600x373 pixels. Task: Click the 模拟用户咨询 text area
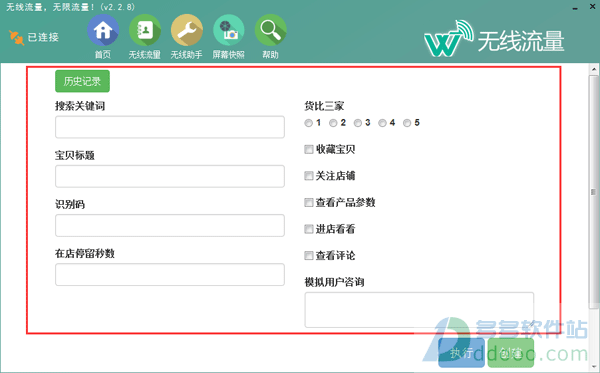point(419,310)
